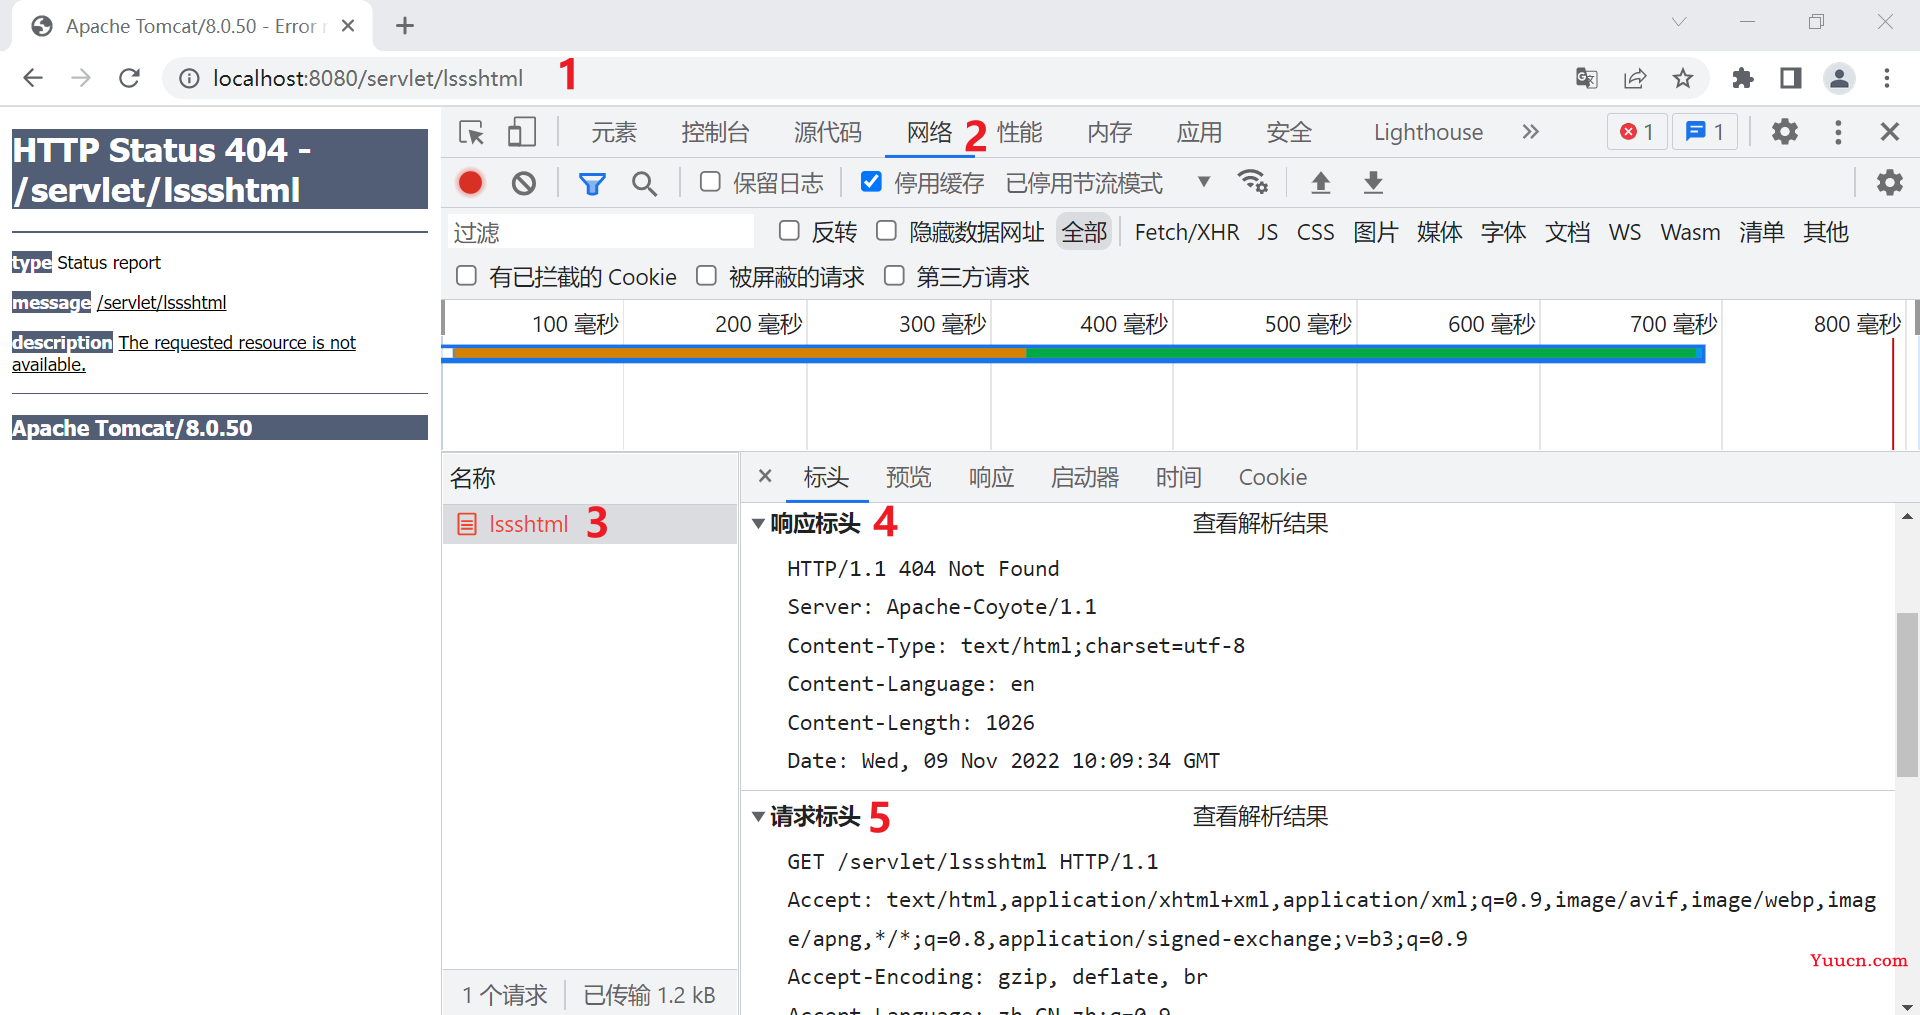Open the Google Translate page icon
The image size is (1920, 1015).
(1587, 78)
